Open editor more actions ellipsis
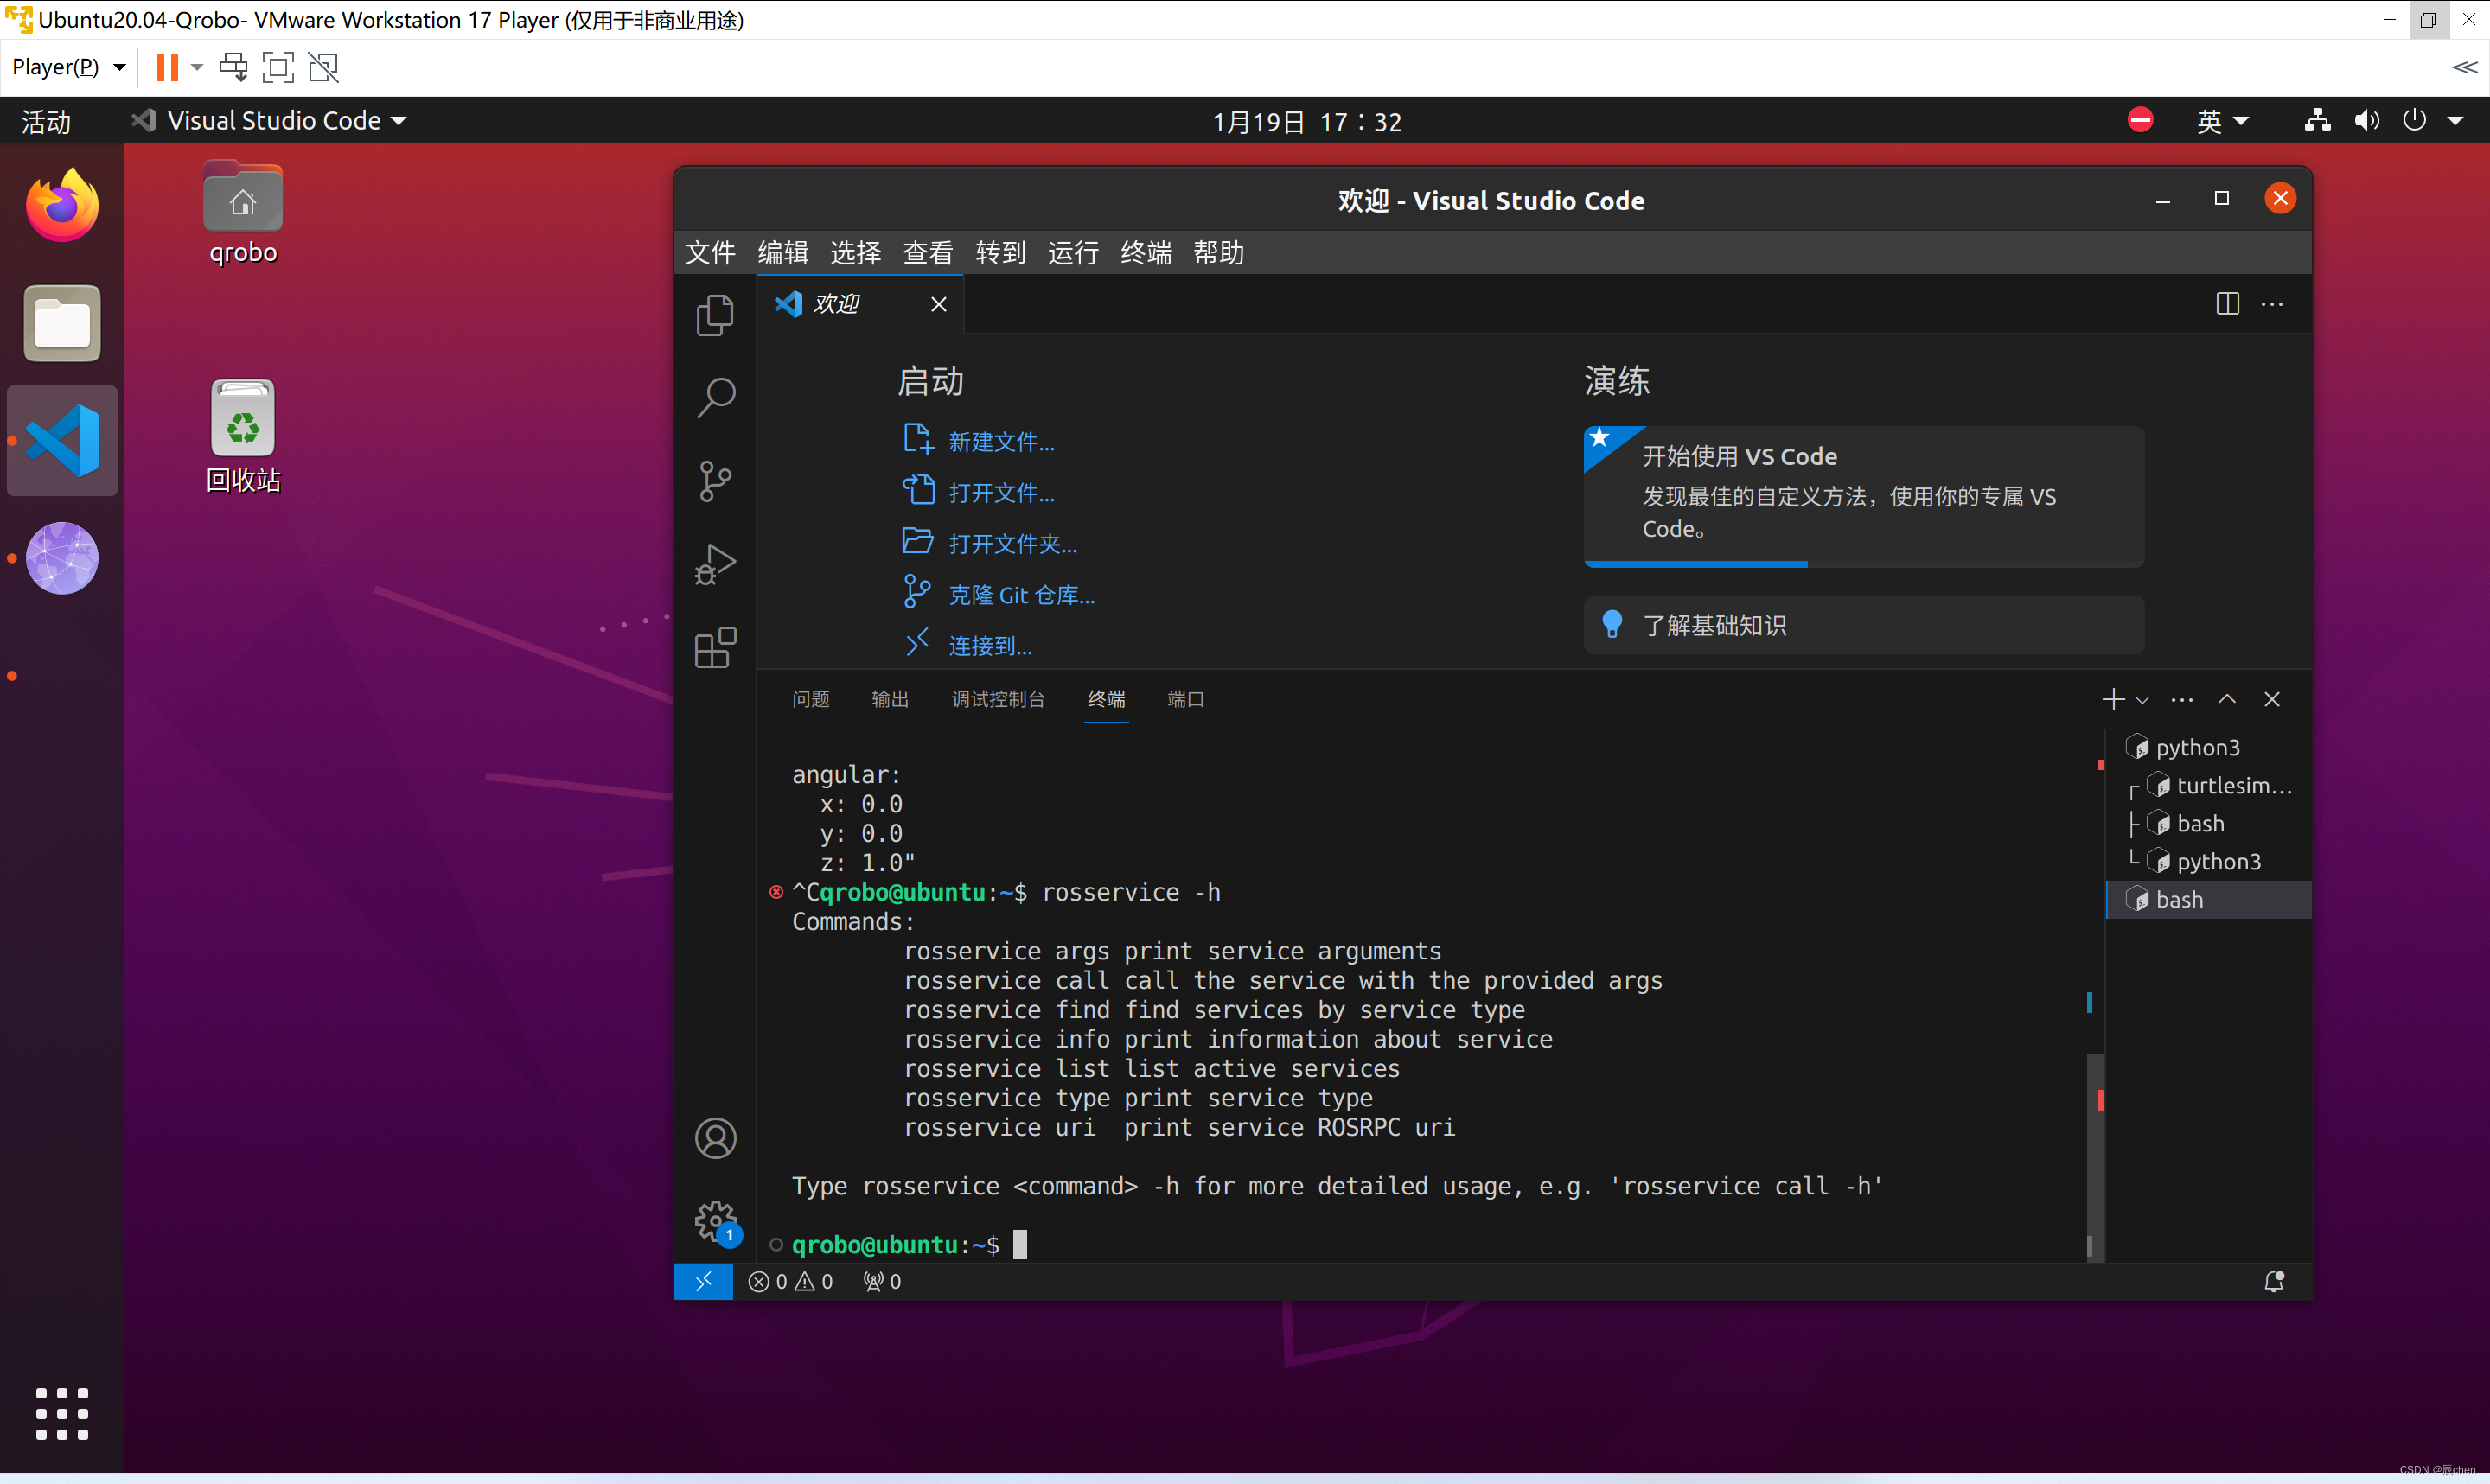 click(2272, 304)
